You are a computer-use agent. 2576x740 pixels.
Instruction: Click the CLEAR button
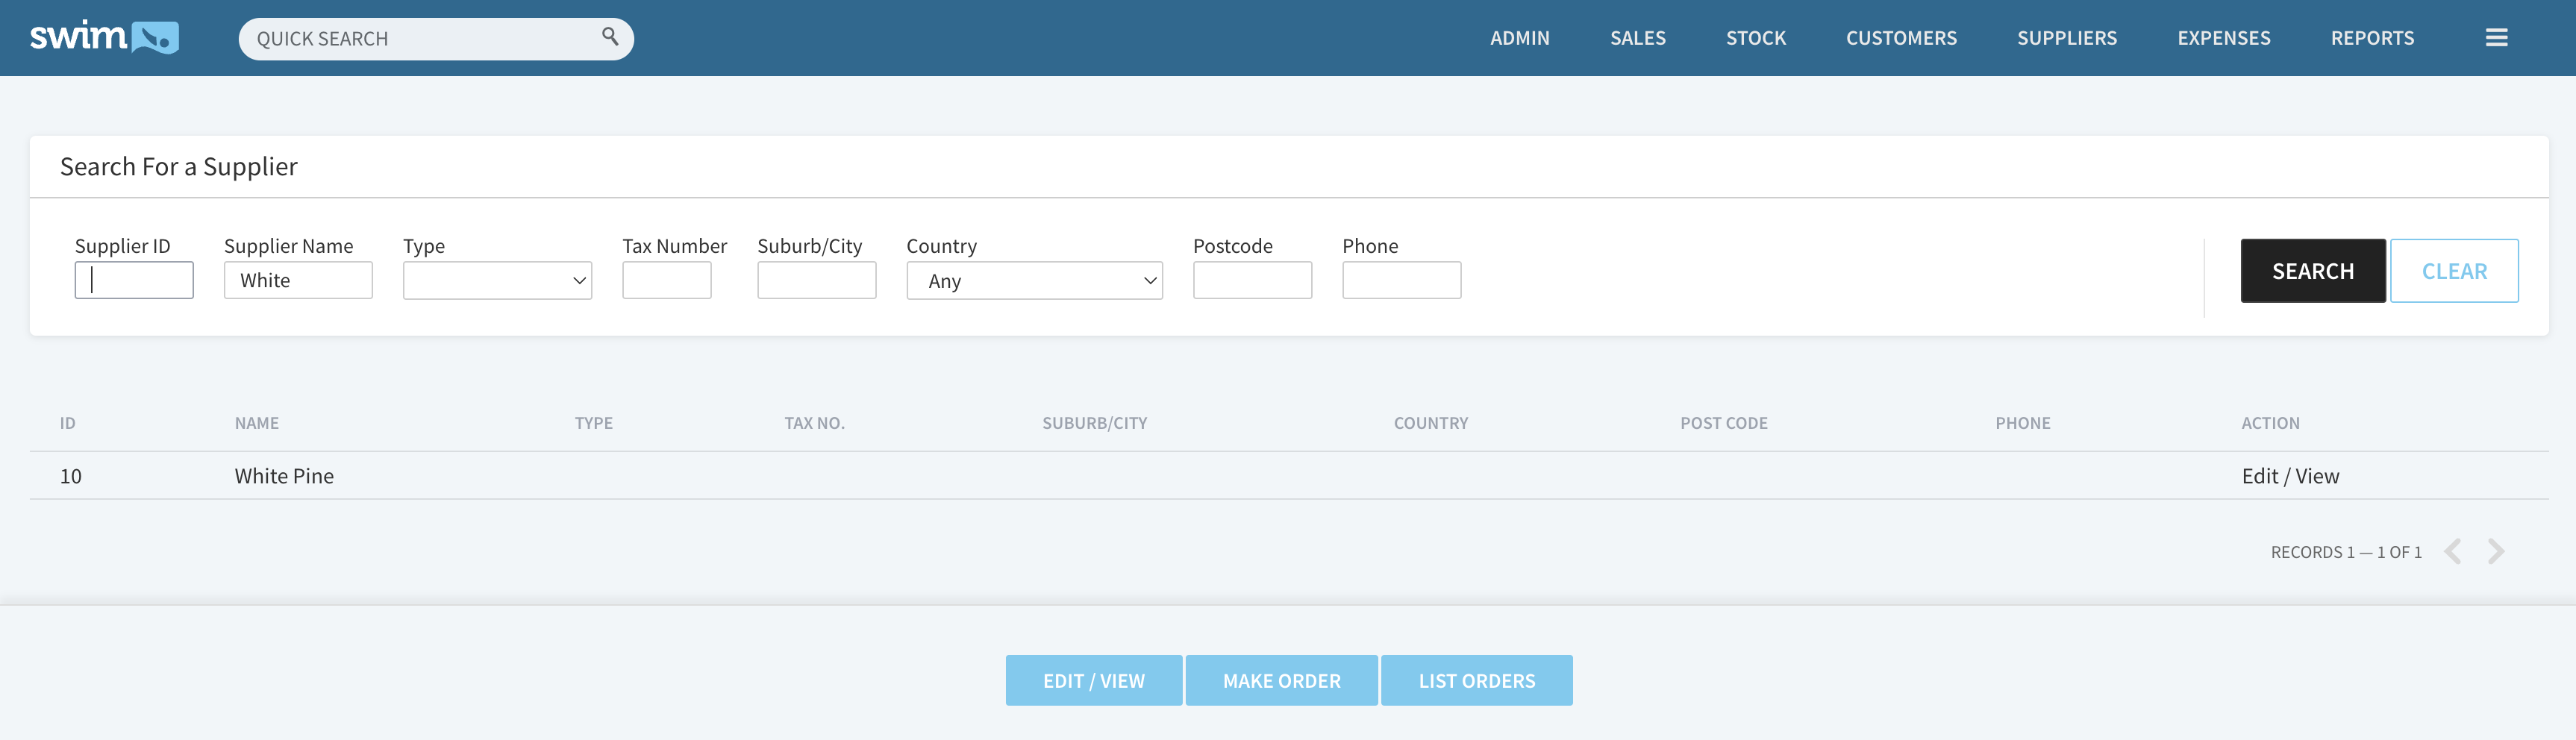[x=2453, y=271]
